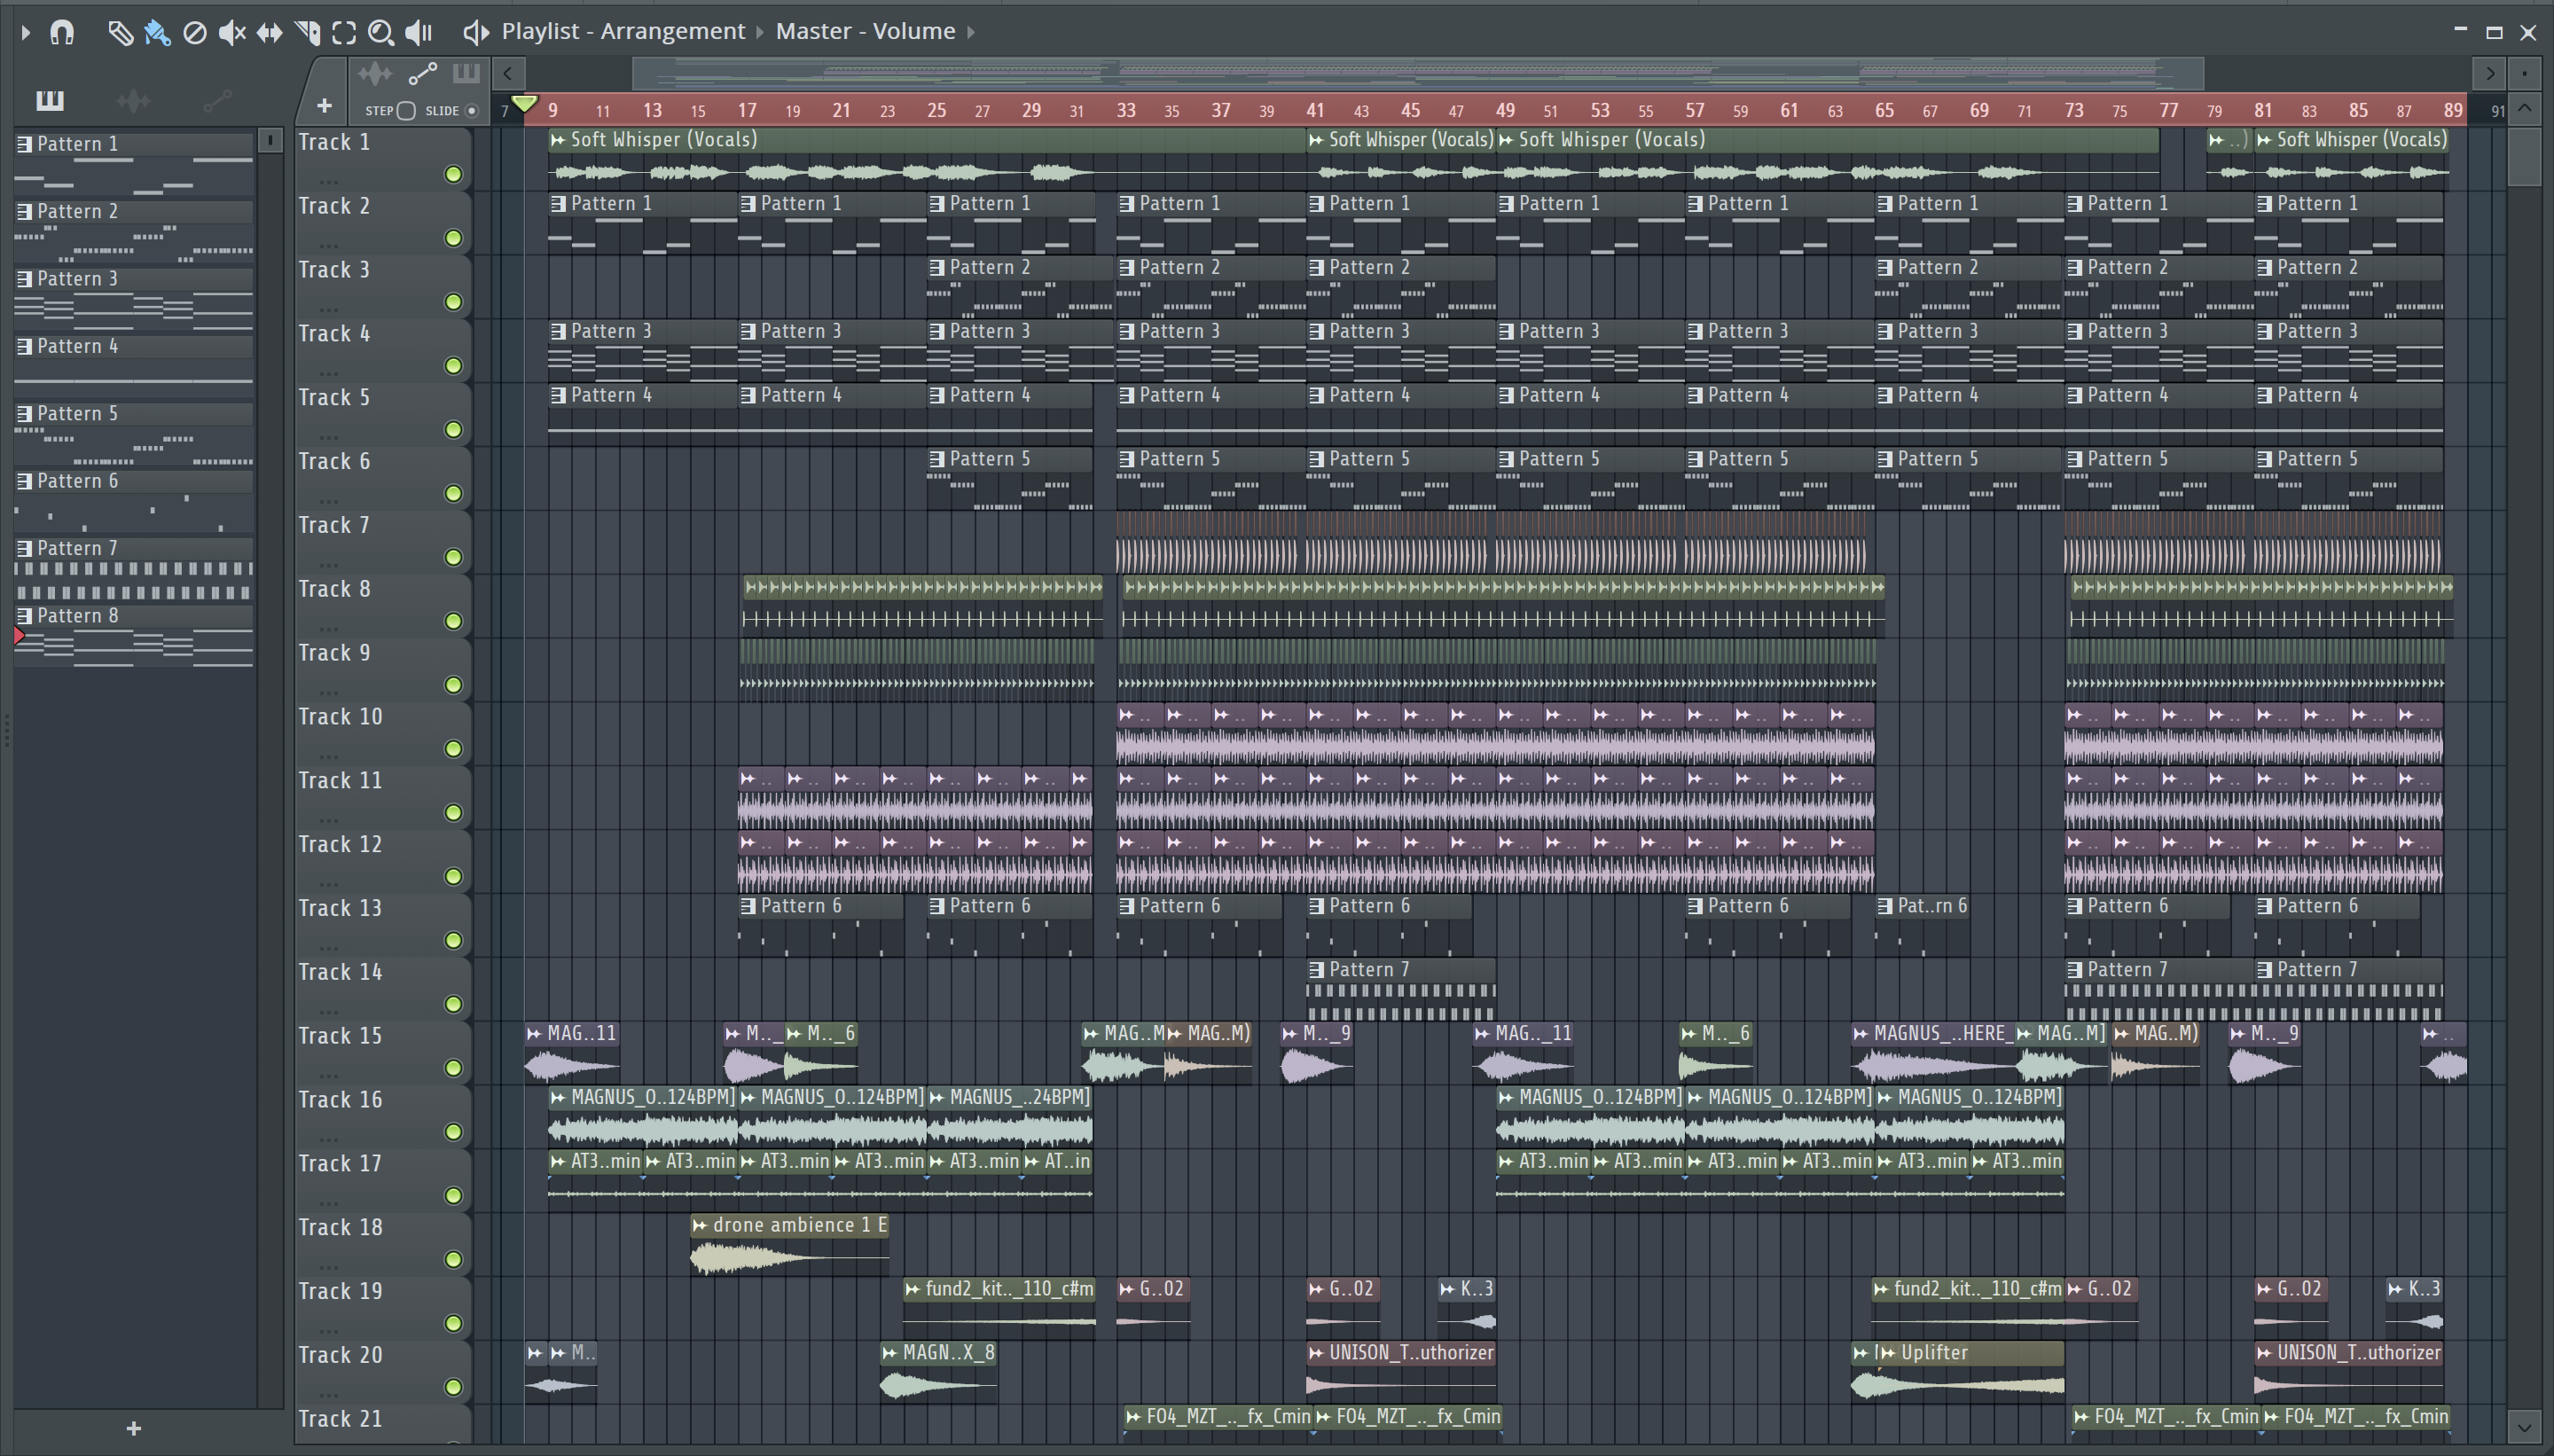
Task: Open first Soft Whisper (Vocals) clip menu
Action: tap(558, 140)
